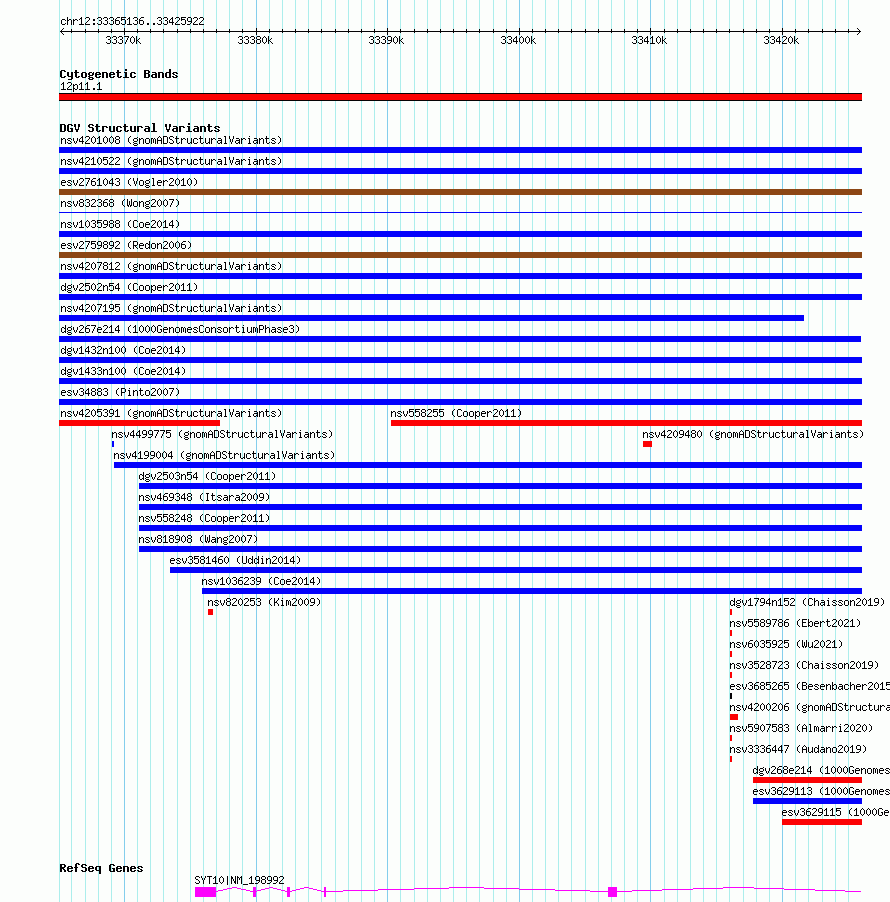The width and height of the screenshot is (890, 902).
Task: Click the nsv4207812 gnomAD label
Action: (171, 266)
